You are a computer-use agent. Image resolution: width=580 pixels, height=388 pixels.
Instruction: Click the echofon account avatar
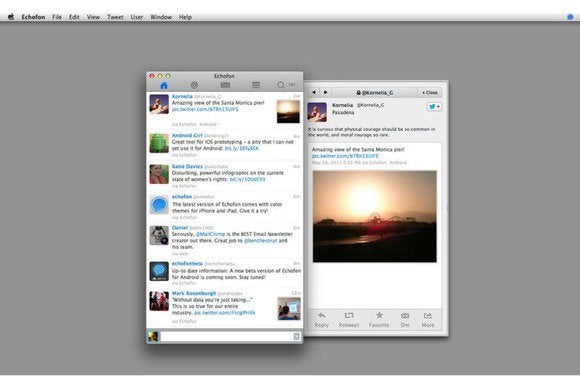coord(159,205)
